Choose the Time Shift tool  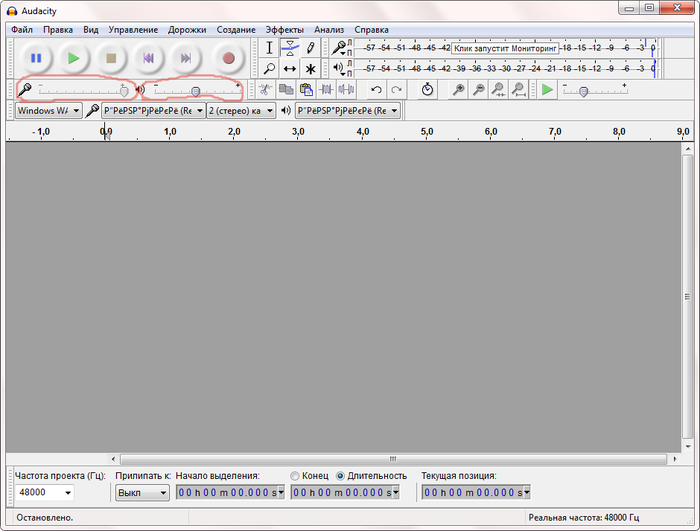pyautogui.click(x=290, y=69)
